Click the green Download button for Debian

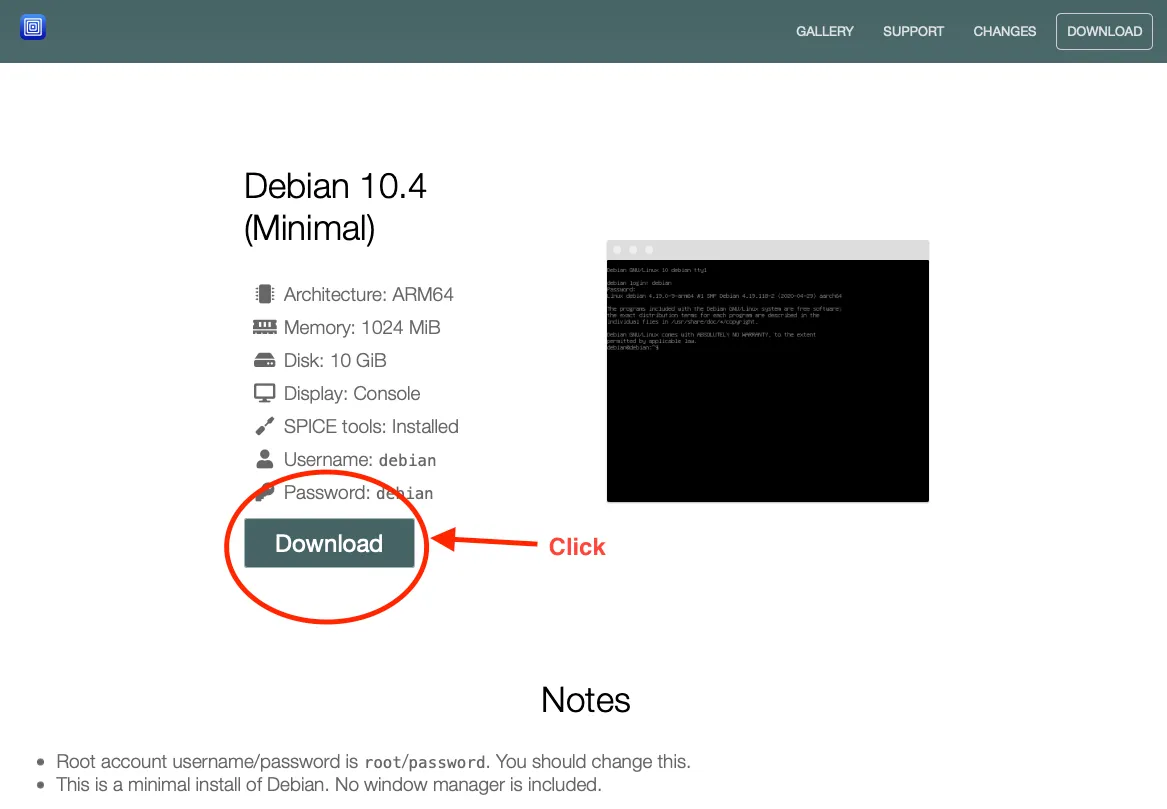click(329, 543)
